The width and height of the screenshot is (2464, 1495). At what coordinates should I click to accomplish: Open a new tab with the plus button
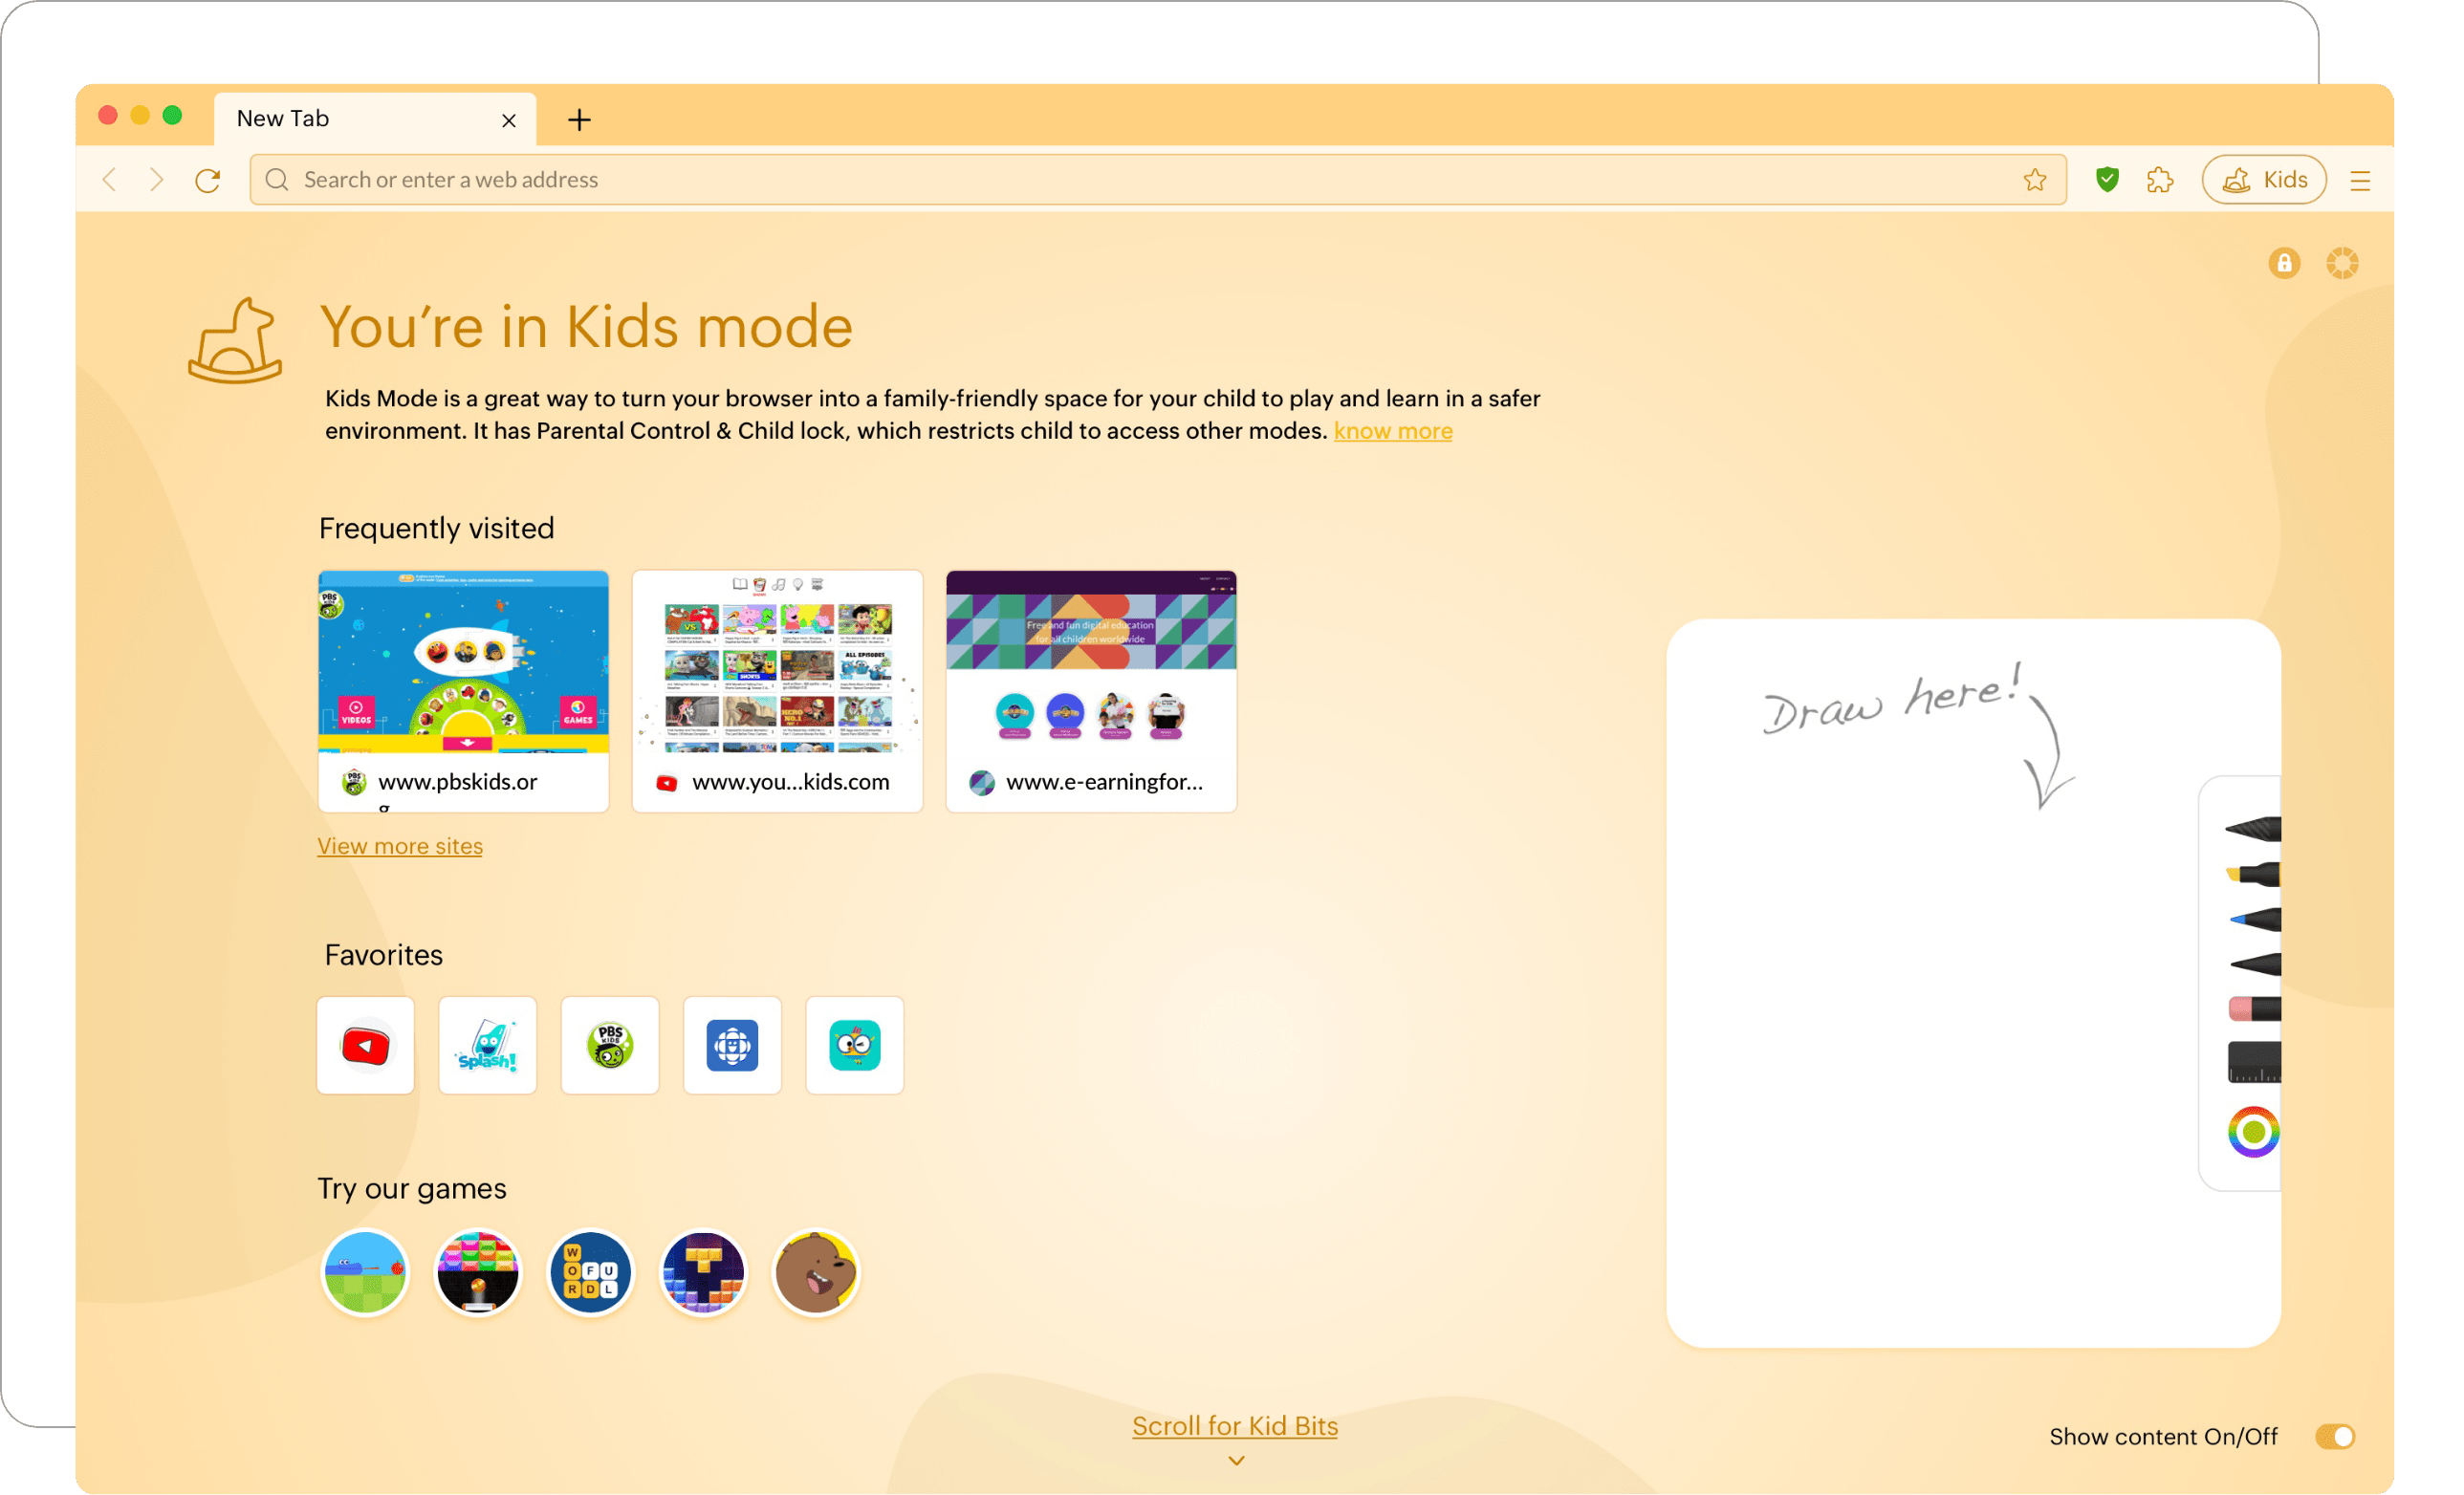coord(578,119)
